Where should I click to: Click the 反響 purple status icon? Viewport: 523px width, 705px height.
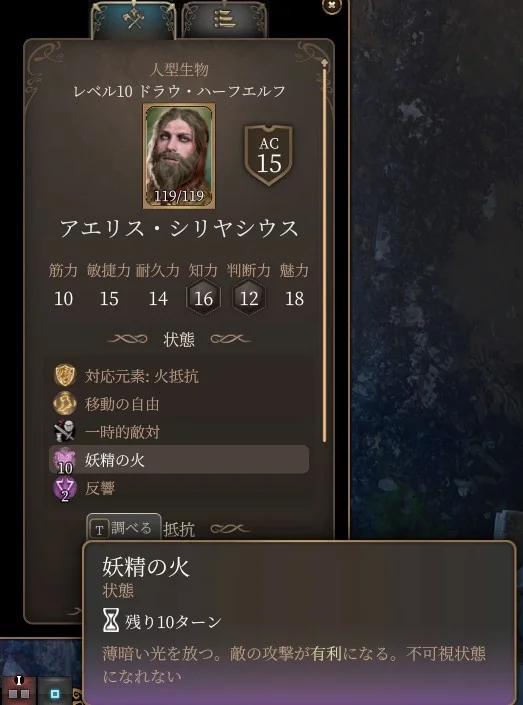(x=65, y=489)
